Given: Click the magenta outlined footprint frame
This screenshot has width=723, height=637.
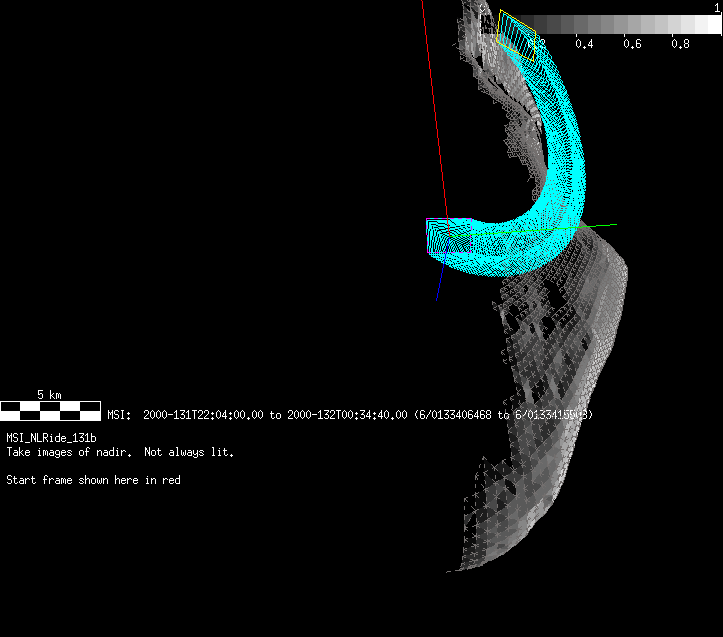Looking at the screenshot, I should (445, 235).
